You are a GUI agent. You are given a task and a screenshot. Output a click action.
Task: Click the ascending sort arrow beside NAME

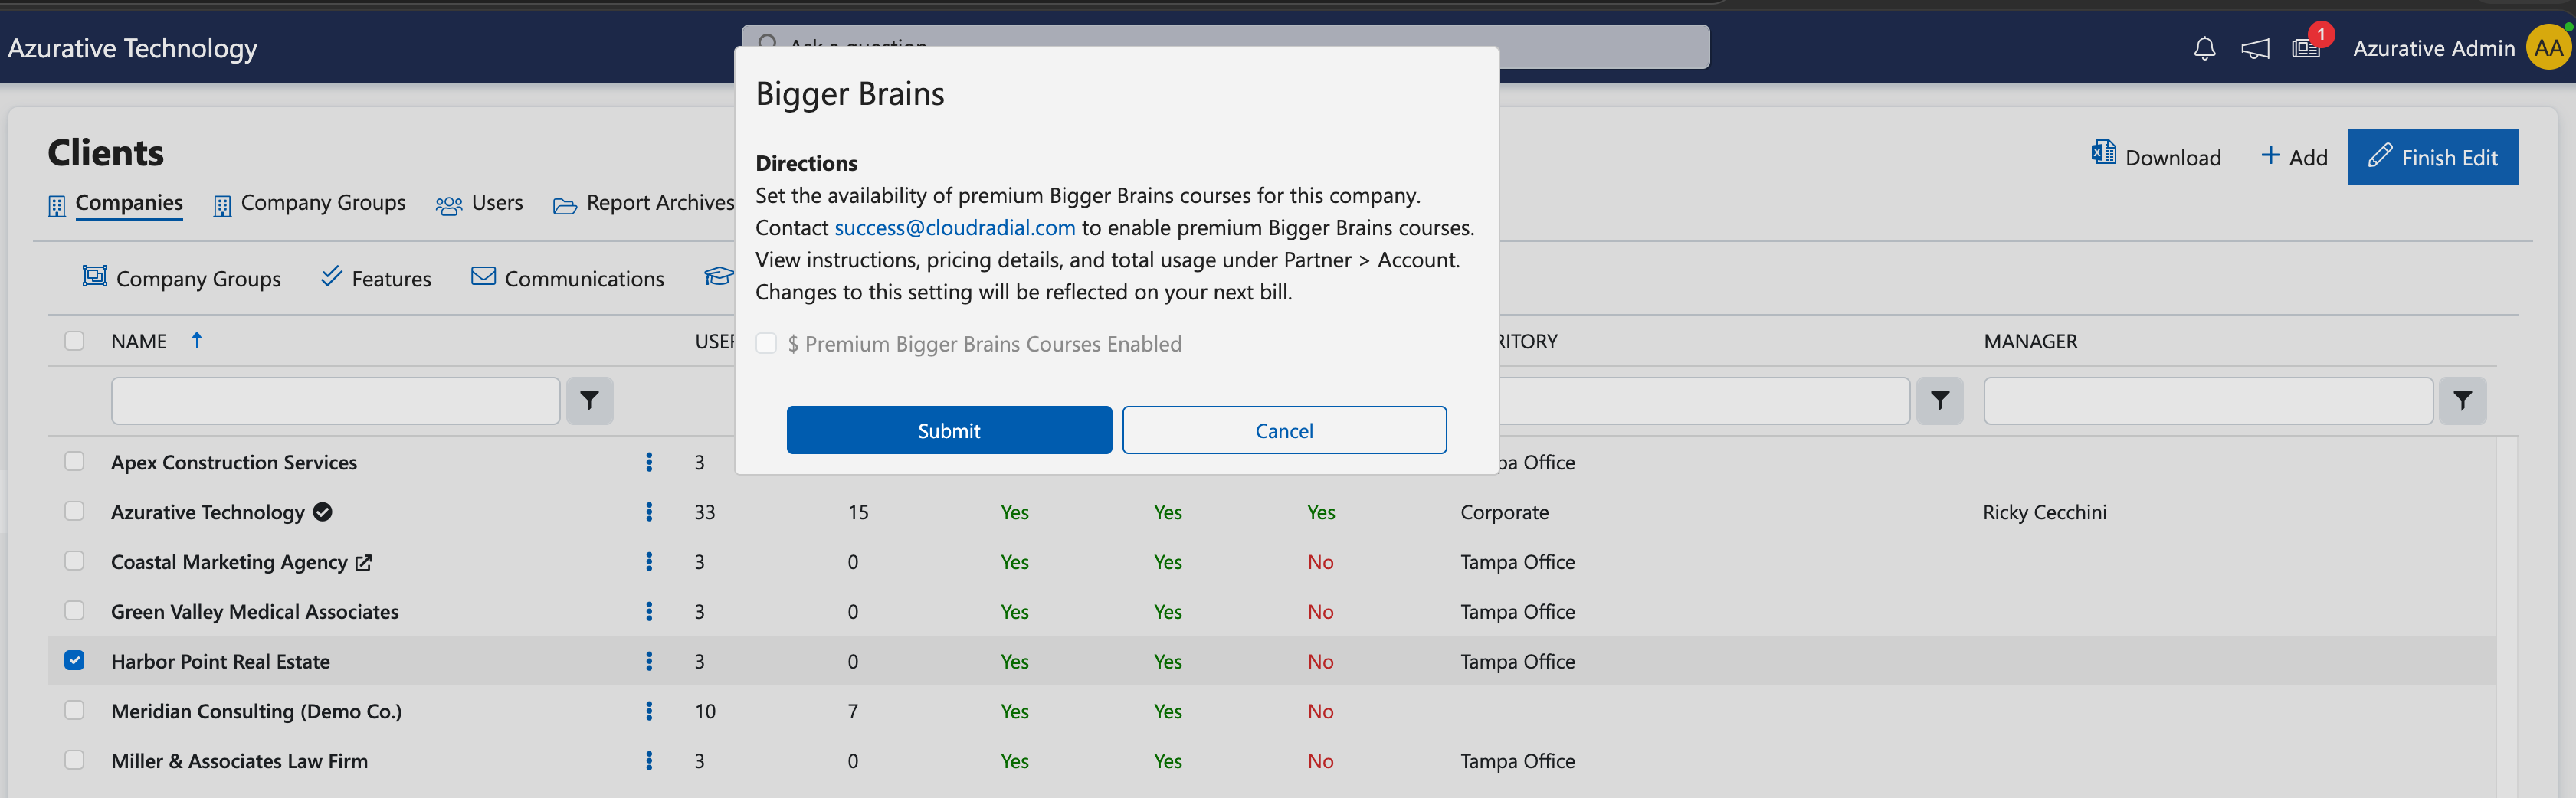197,341
